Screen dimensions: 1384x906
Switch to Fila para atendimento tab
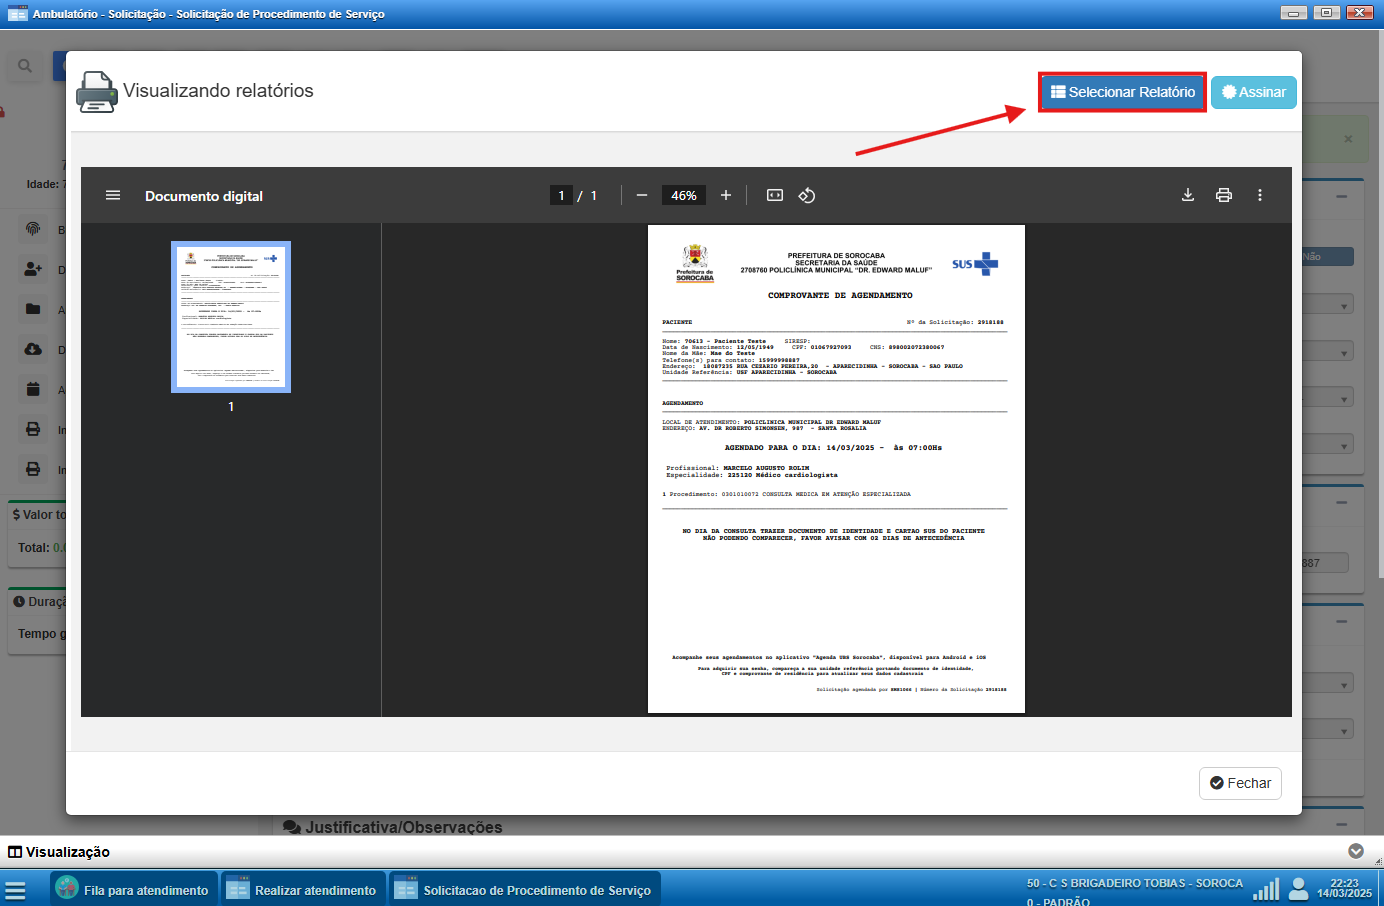coord(134,889)
